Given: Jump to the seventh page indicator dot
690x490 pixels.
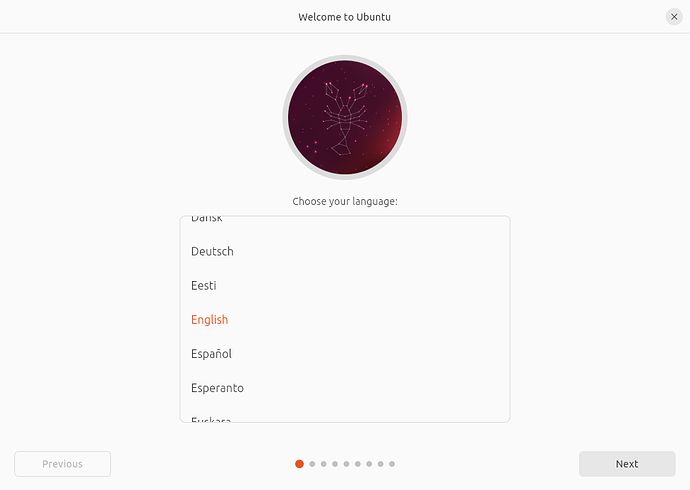Looking at the screenshot, I should point(369,464).
